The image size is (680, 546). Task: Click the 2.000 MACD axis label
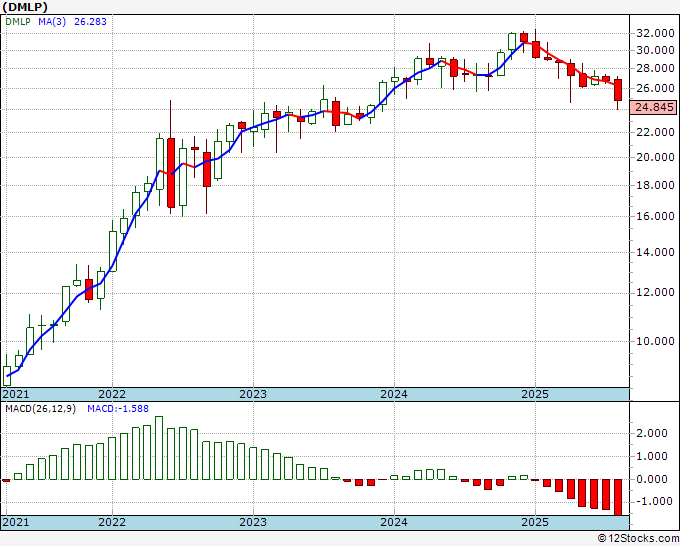coord(652,433)
